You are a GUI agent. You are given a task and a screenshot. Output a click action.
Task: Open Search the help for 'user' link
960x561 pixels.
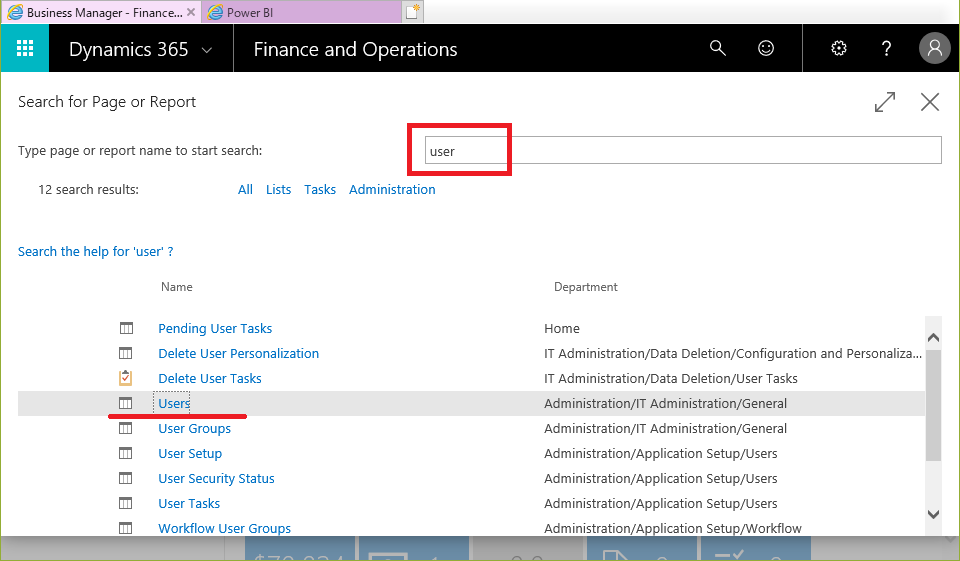tap(96, 252)
